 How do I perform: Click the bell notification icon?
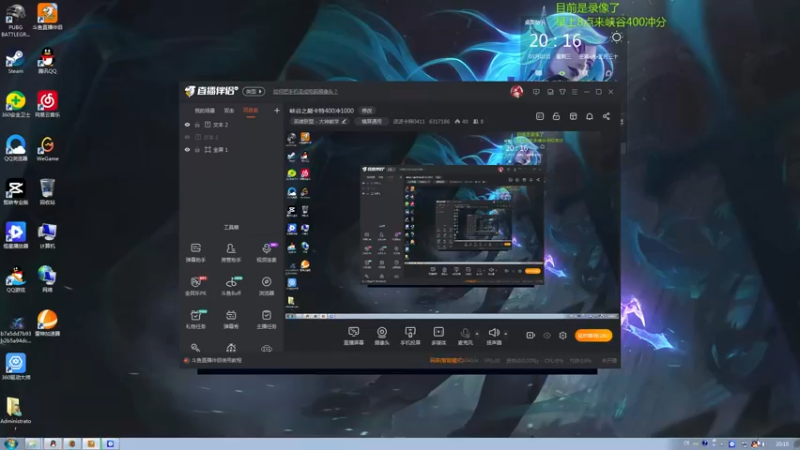tap(589, 116)
